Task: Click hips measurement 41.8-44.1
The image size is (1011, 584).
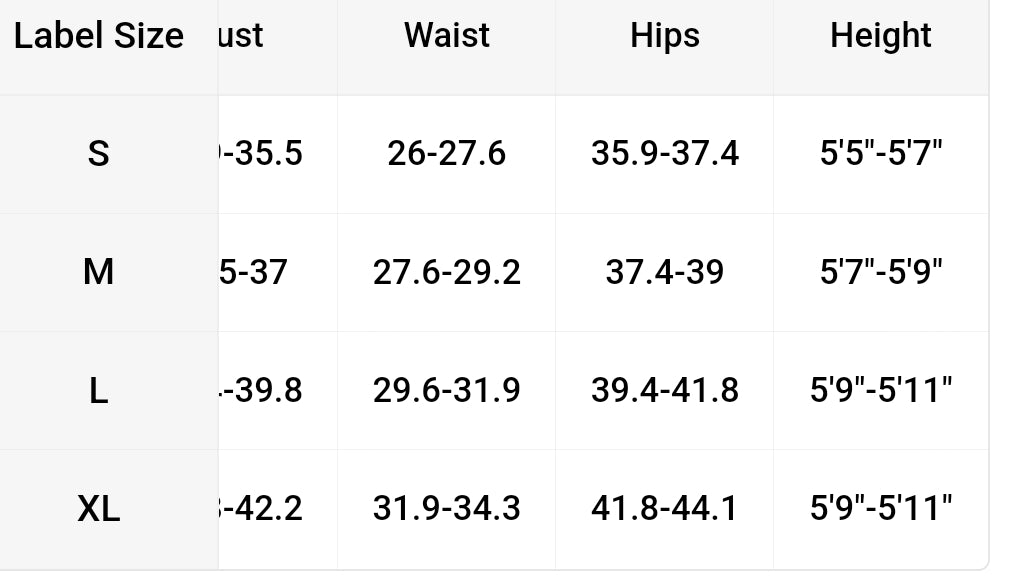Action: (x=664, y=508)
